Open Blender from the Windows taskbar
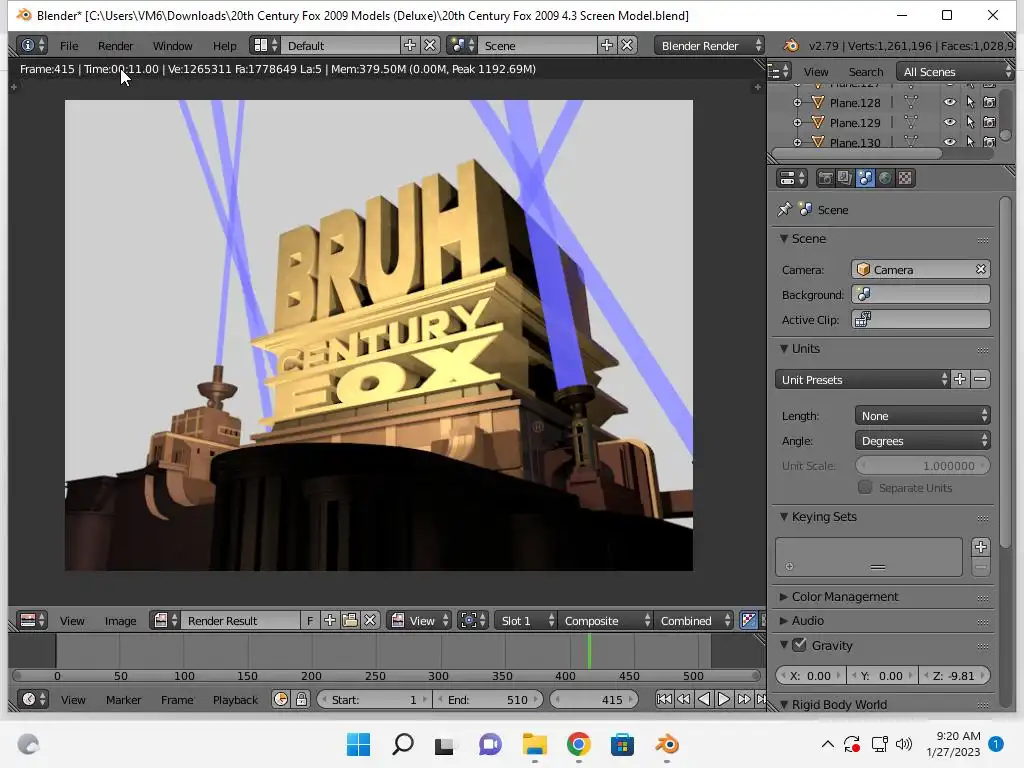The image size is (1024, 768). pyautogui.click(x=667, y=744)
